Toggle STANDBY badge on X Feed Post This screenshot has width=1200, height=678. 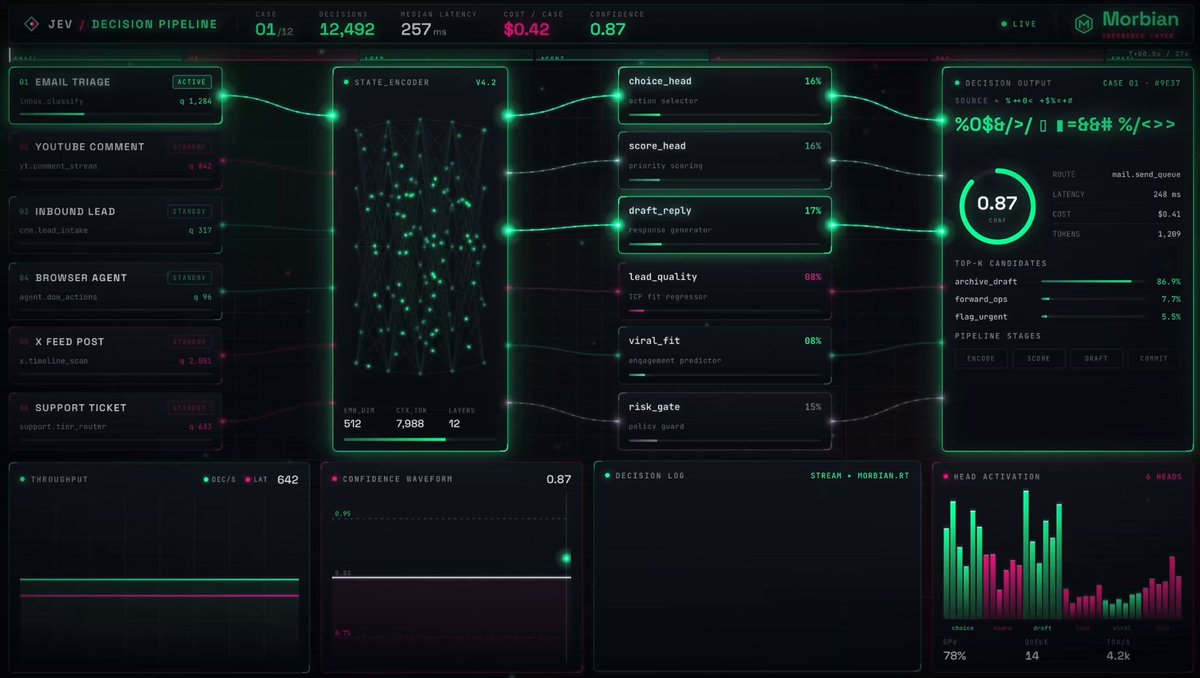[190, 341]
